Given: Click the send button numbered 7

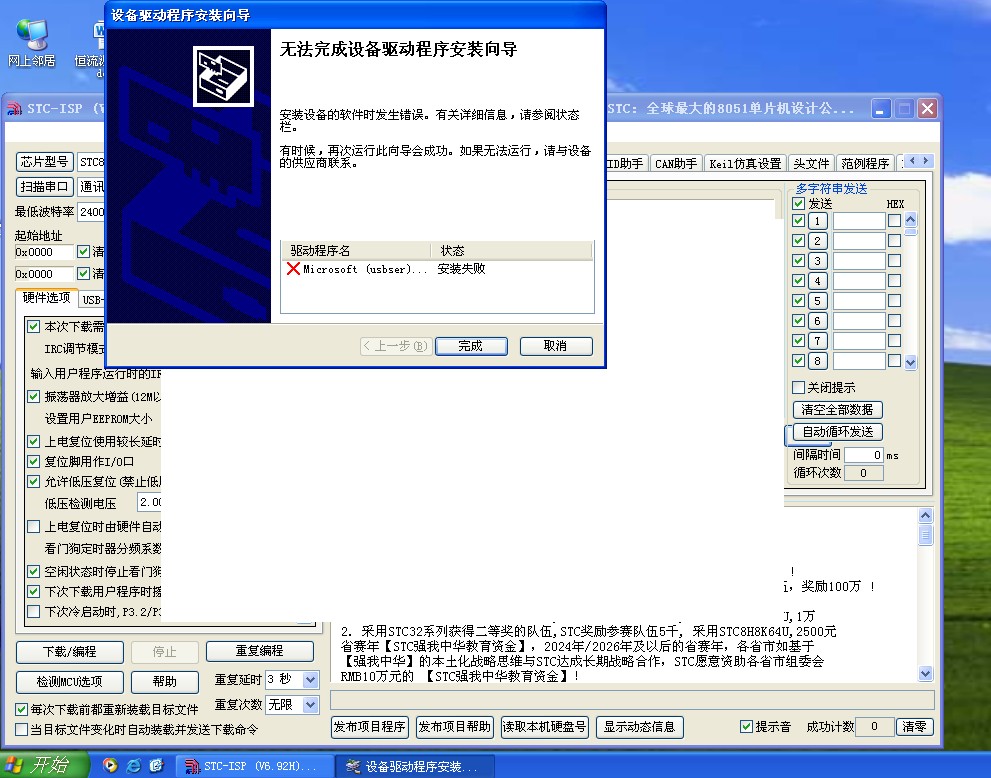Looking at the screenshot, I should coord(817,341).
